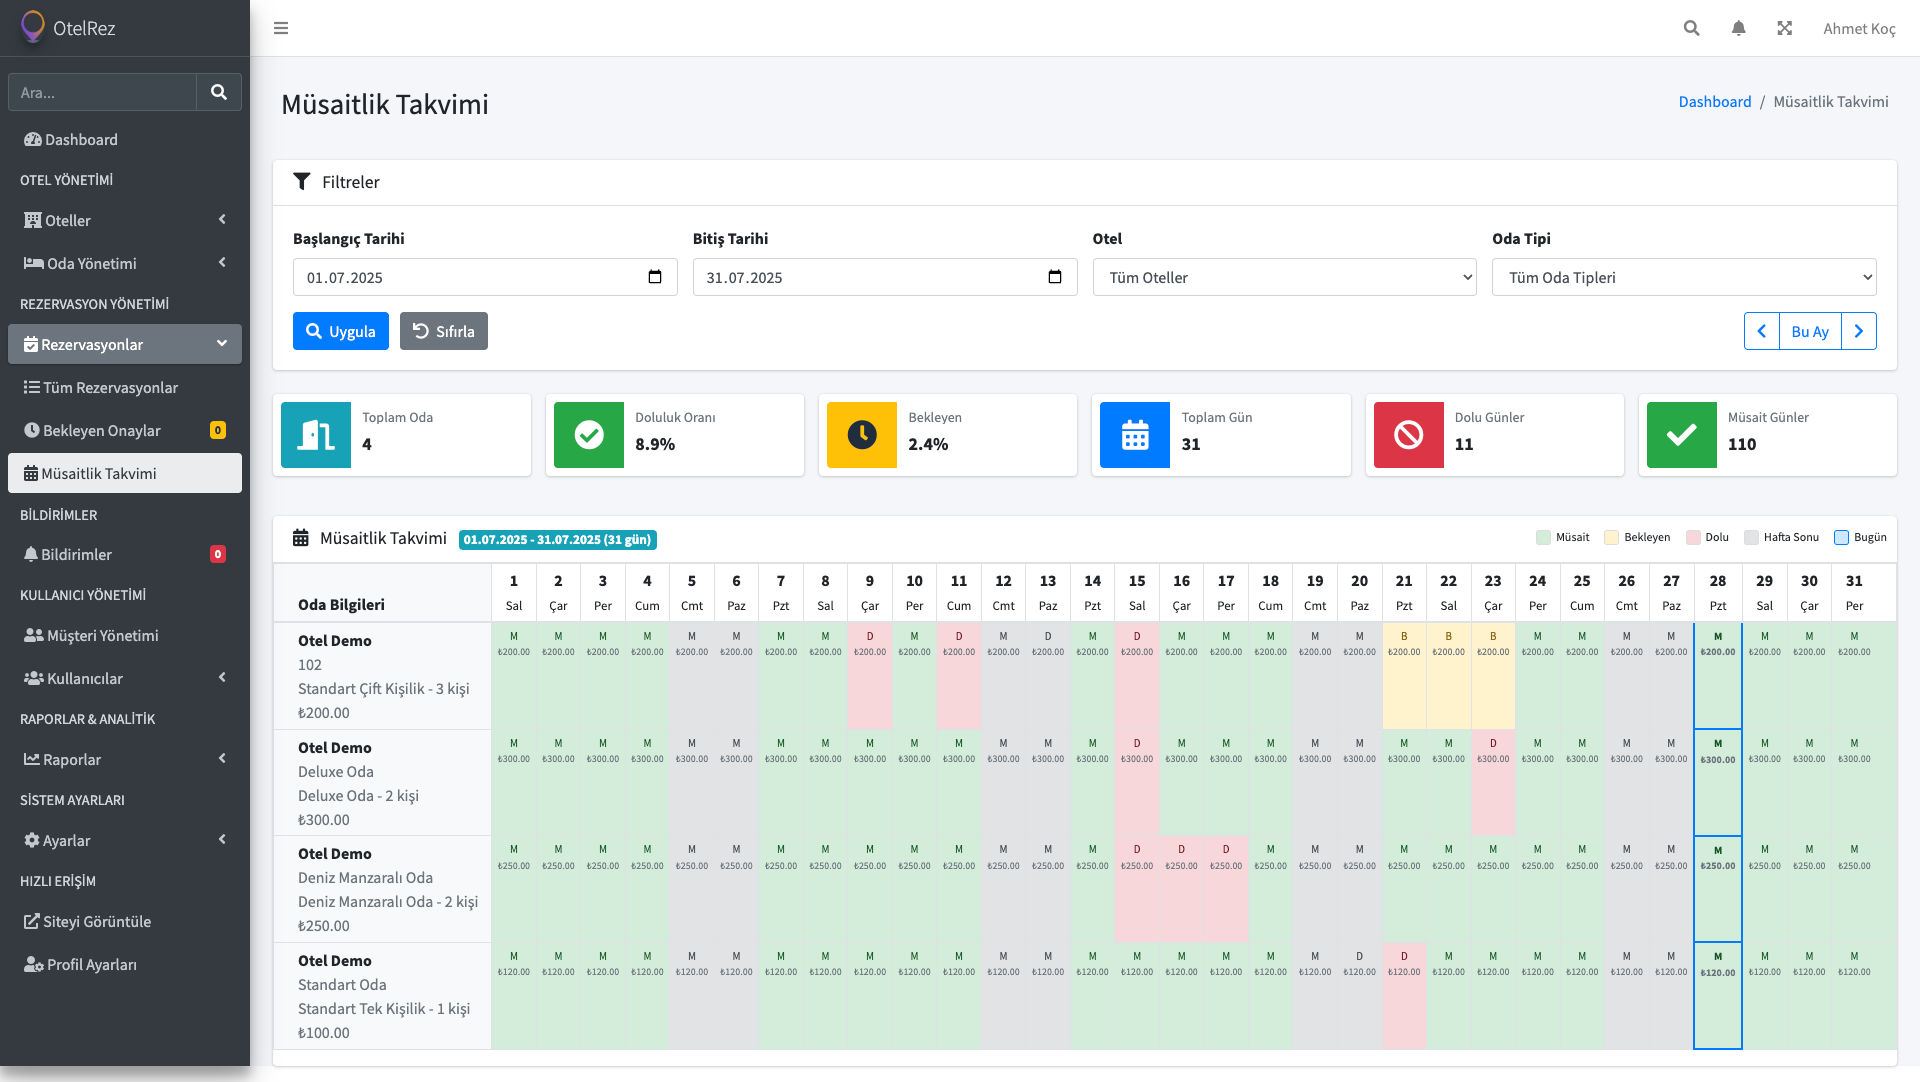Expand the Oteller sidebar menu
1920x1082 pixels.
coord(125,221)
